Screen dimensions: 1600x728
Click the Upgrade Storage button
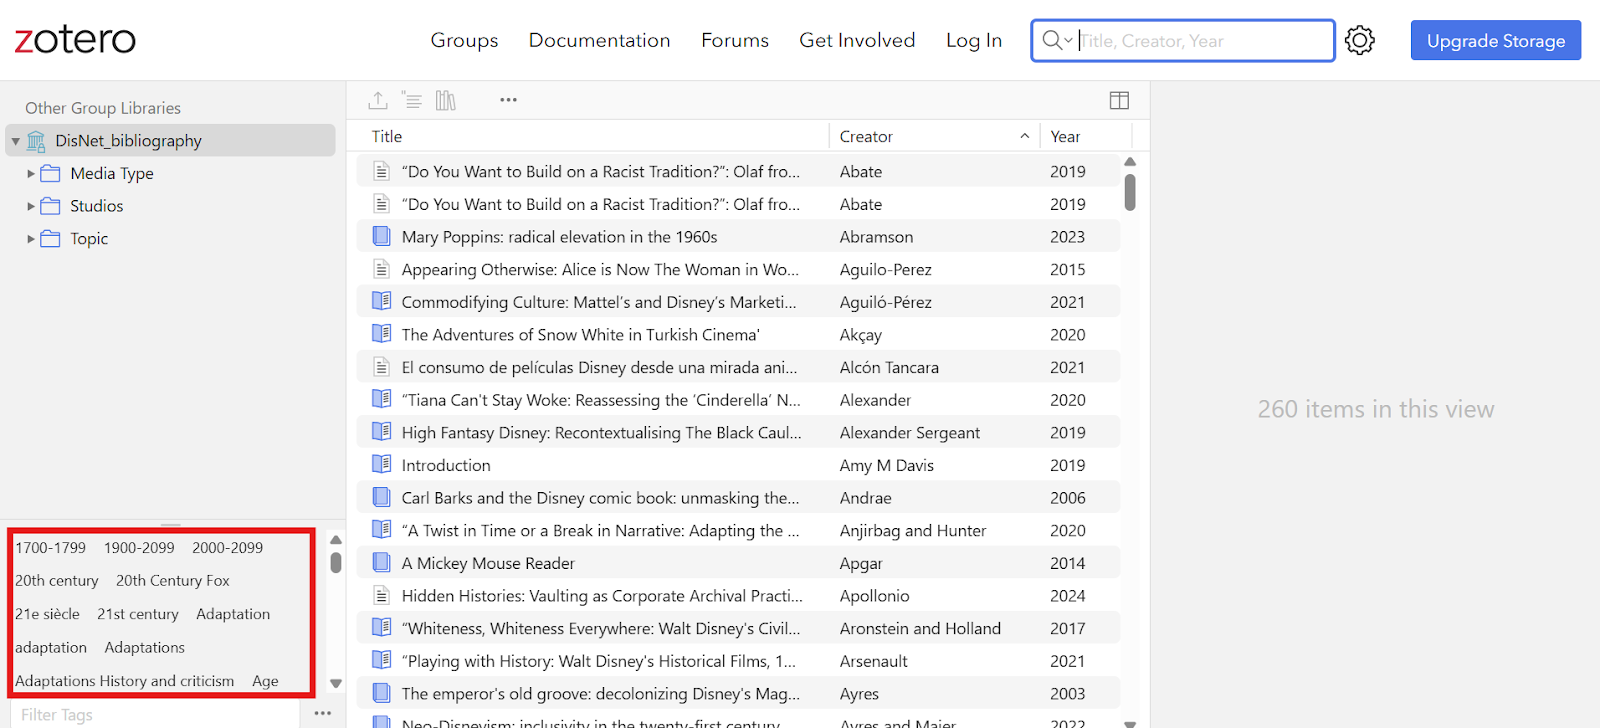[1496, 40]
